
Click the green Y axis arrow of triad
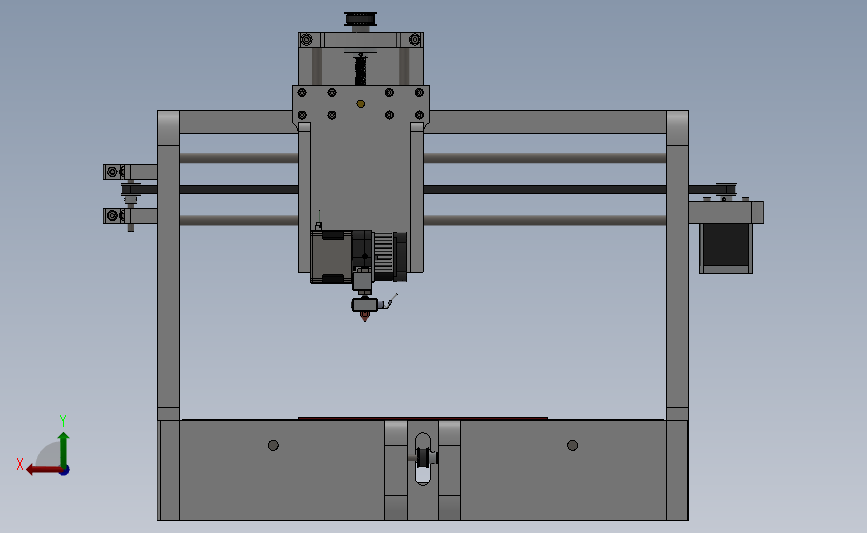63,449
